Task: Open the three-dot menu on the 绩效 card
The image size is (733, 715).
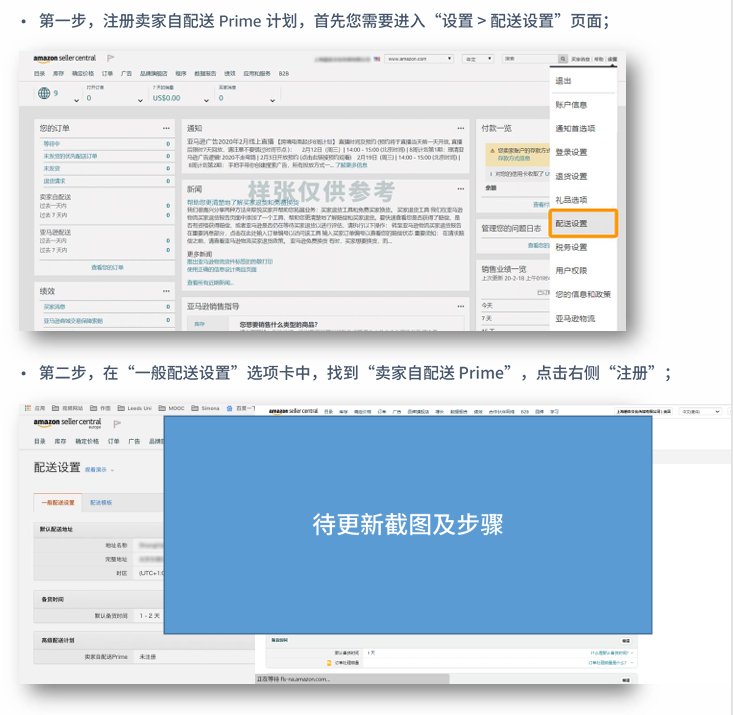Action: tap(166, 291)
